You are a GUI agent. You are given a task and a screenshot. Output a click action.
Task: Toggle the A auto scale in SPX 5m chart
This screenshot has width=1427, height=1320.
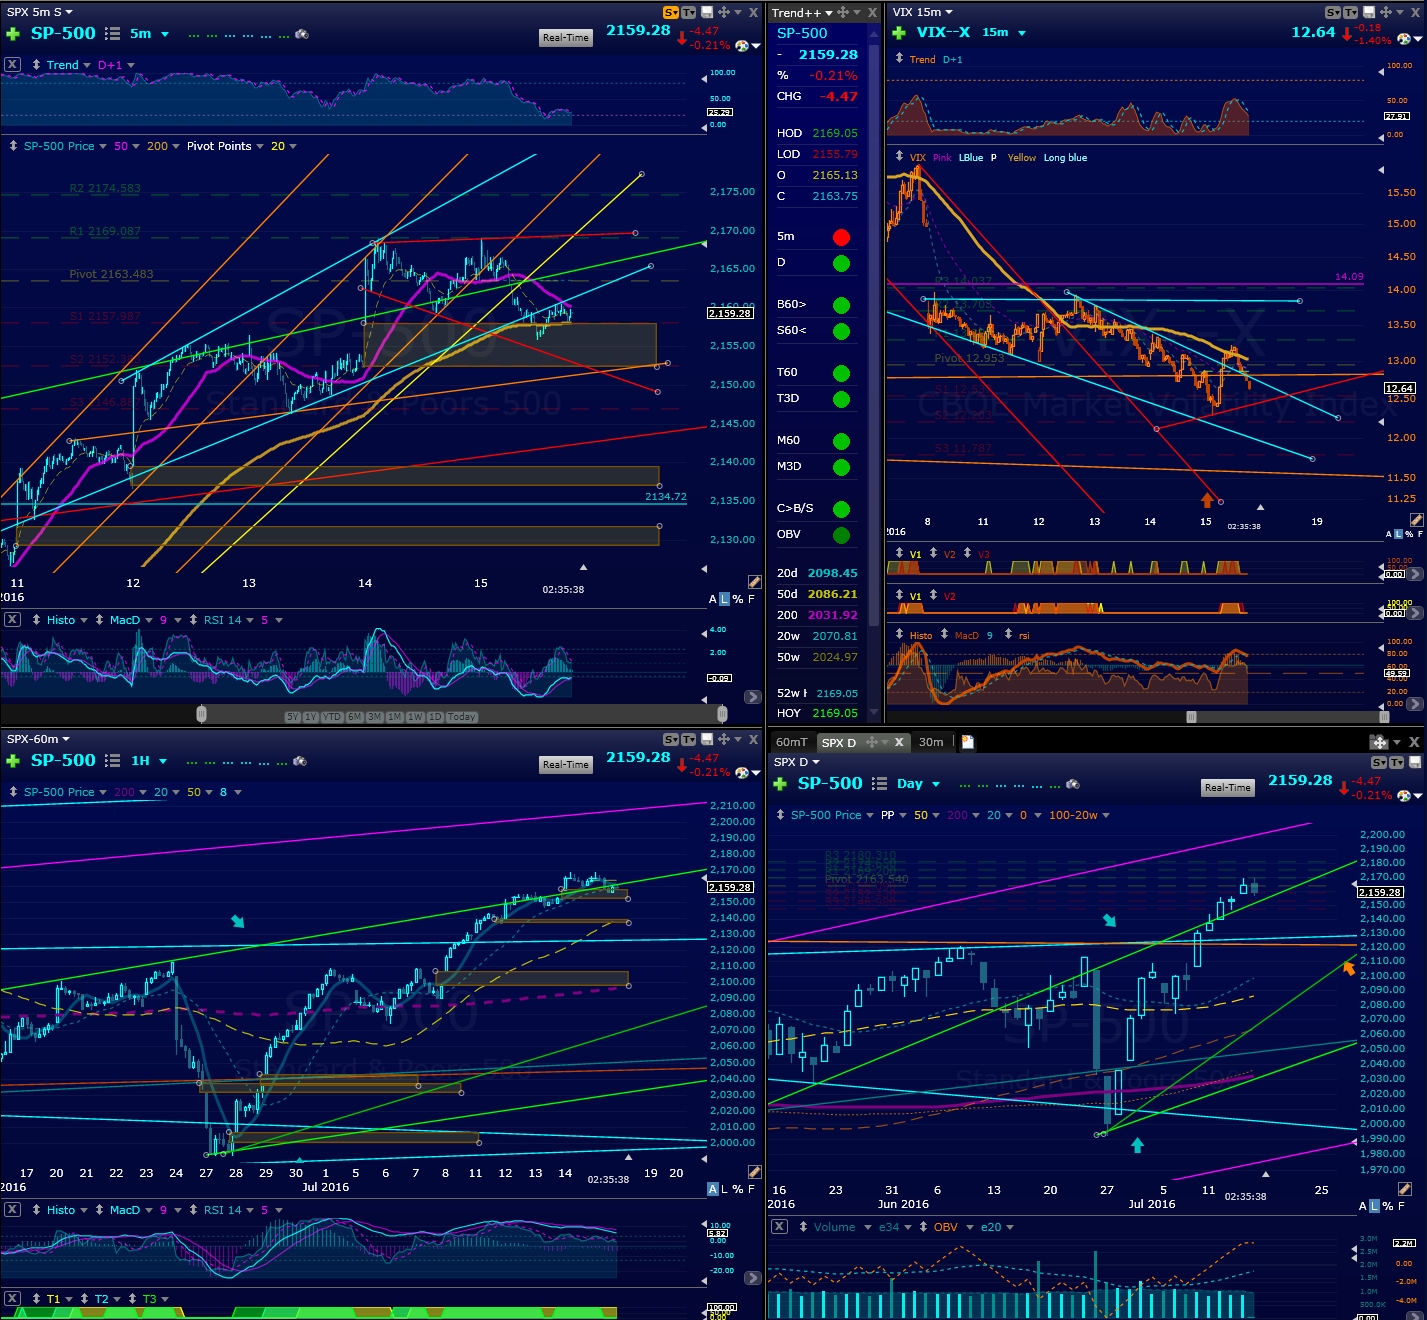713,599
